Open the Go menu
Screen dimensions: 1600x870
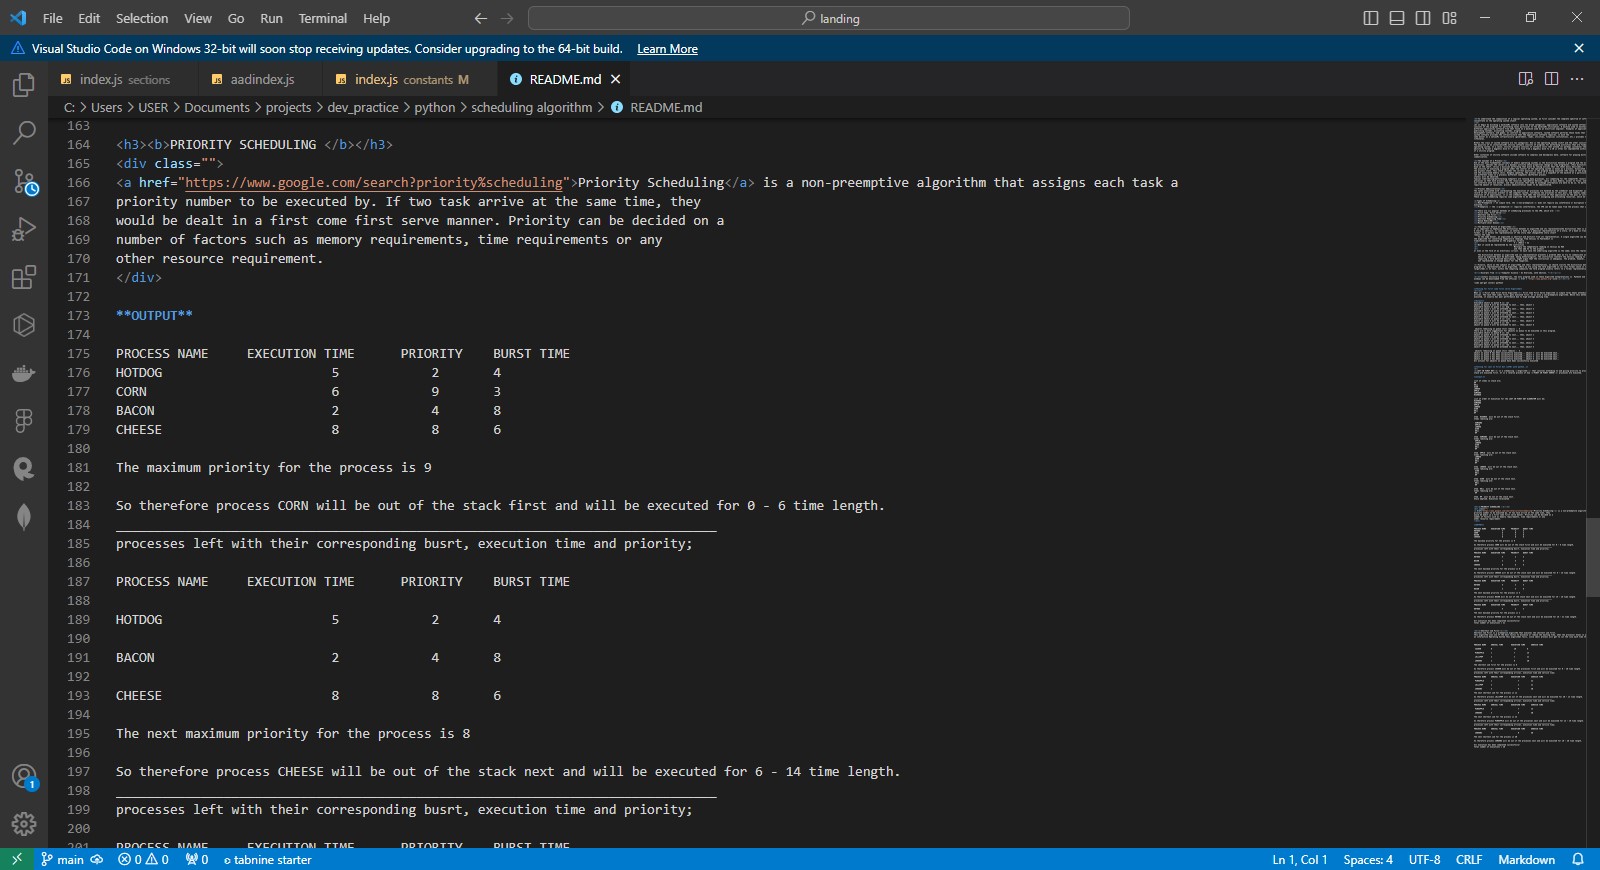[236, 18]
